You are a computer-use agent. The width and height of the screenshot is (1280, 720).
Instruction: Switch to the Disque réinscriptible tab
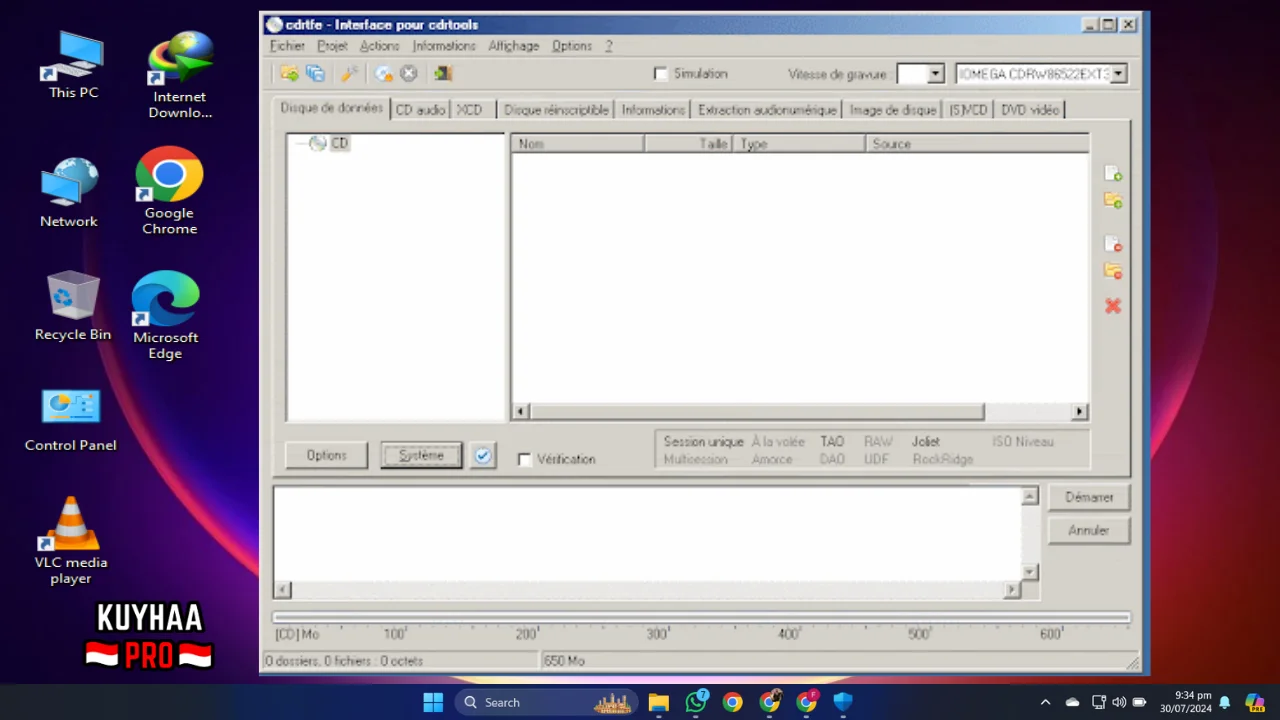click(x=556, y=110)
